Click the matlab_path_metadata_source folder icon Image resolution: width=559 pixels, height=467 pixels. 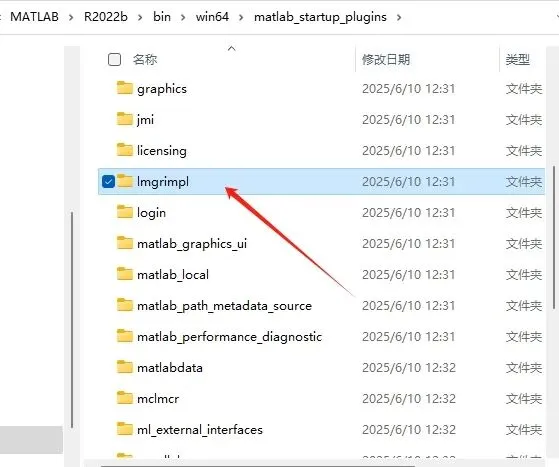pyautogui.click(x=125, y=305)
